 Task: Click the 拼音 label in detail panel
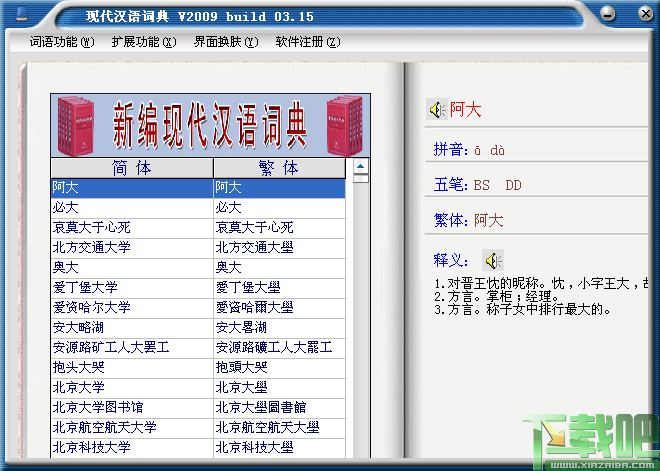pyautogui.click(x=451, y=150)
